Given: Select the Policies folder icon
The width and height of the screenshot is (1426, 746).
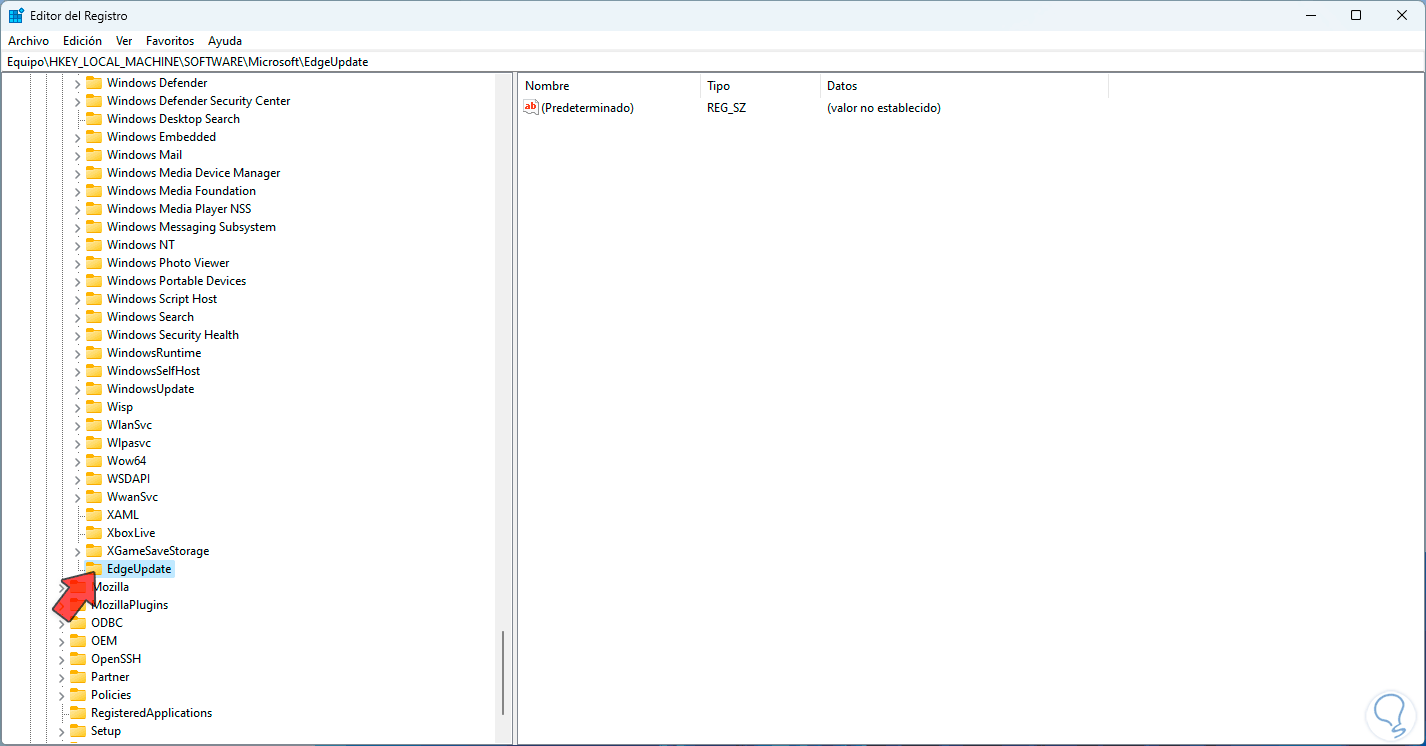Looking at the screenshot, I should [x=78, y=695].
